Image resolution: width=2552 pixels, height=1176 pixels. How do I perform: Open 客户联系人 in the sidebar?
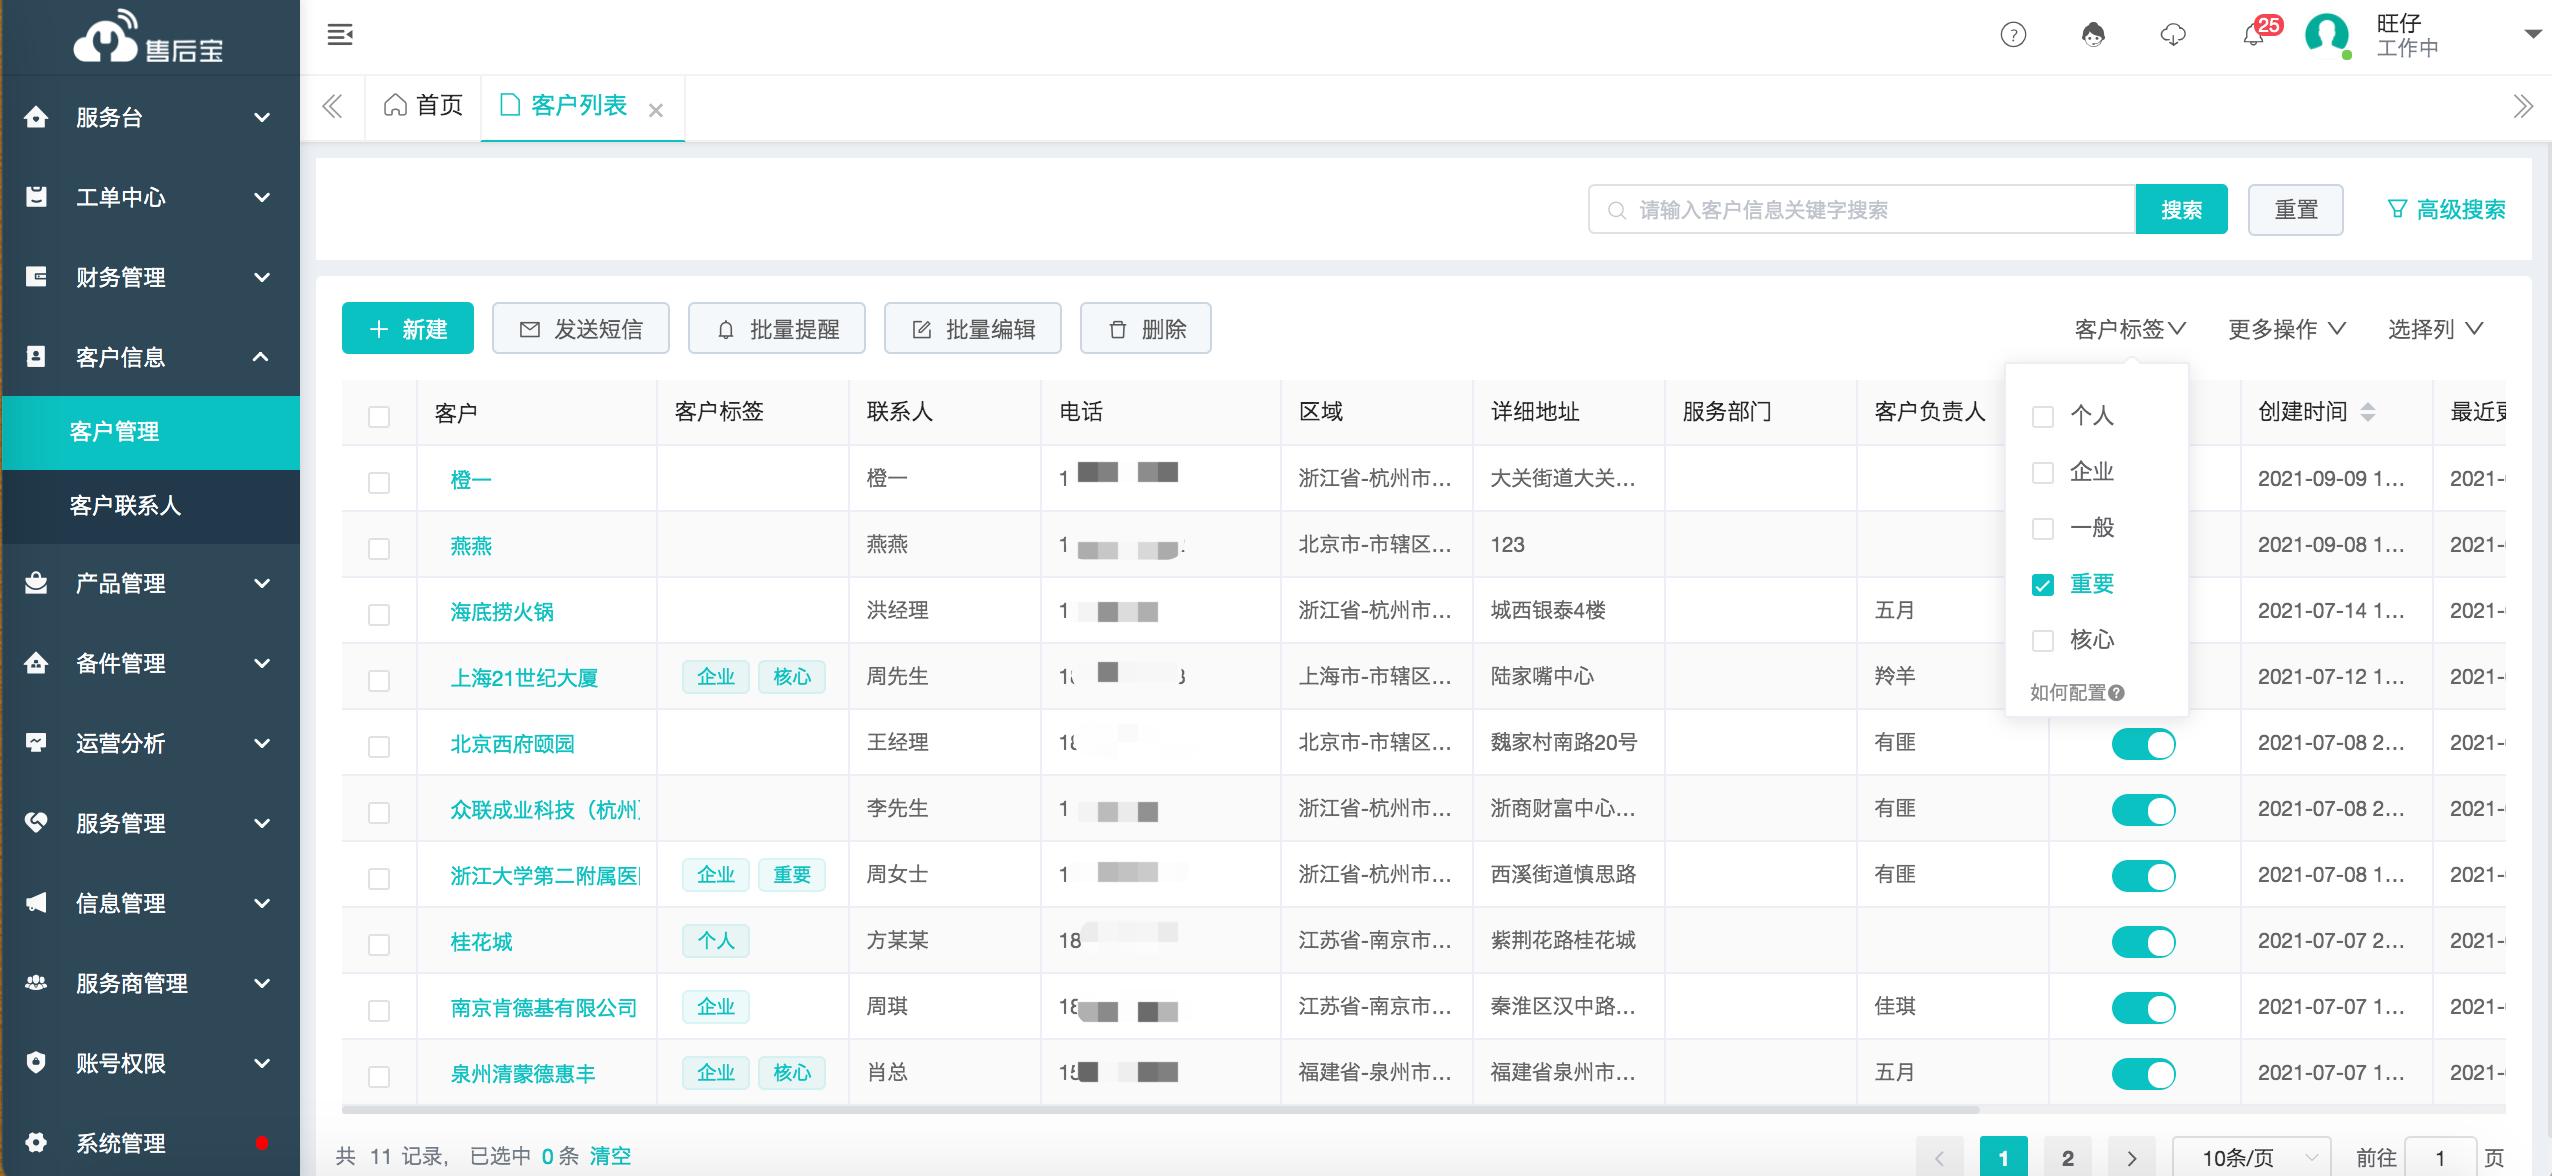[x=125, y=506]
